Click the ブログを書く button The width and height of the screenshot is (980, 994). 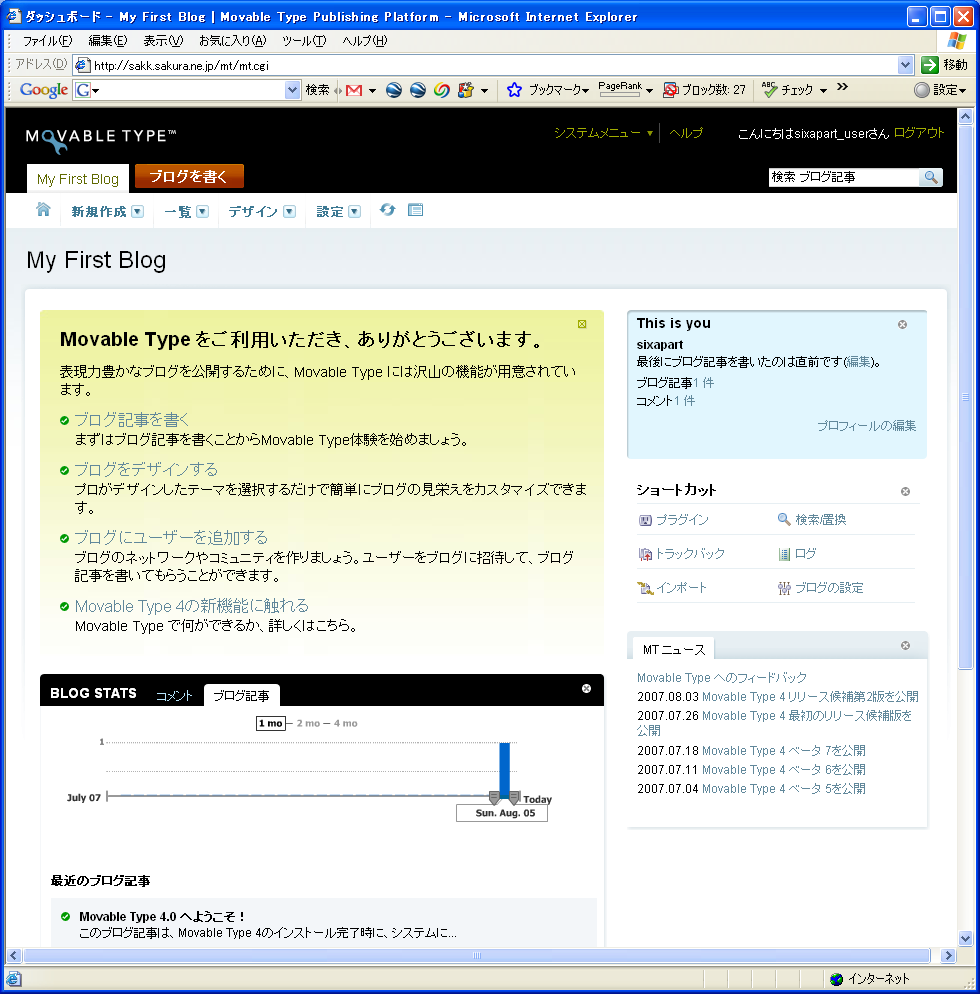[189, 176]
